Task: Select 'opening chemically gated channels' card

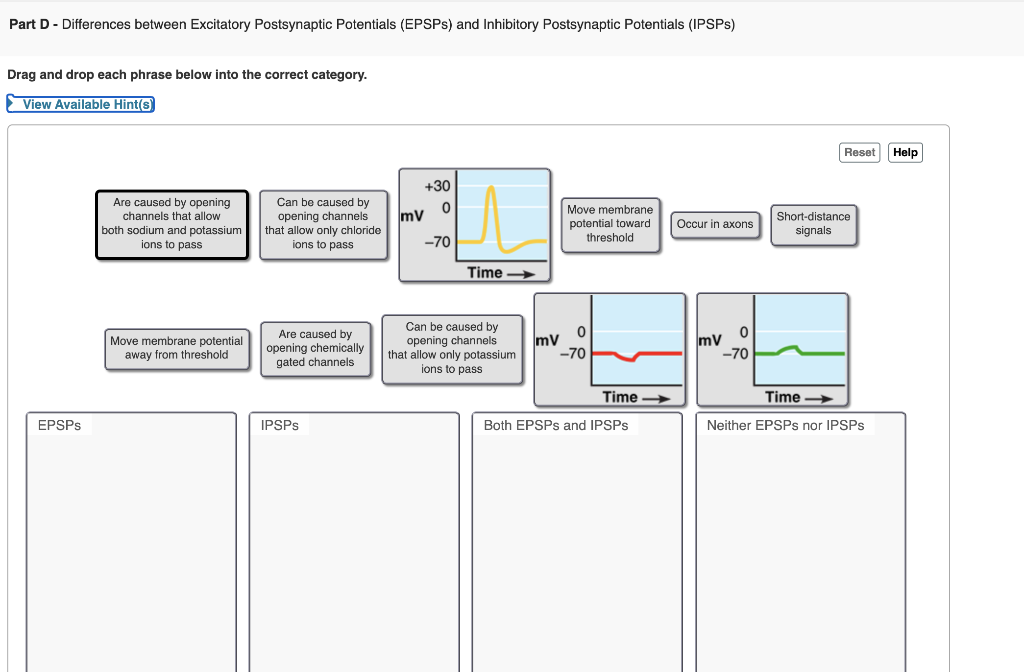Action: (315, 349)
